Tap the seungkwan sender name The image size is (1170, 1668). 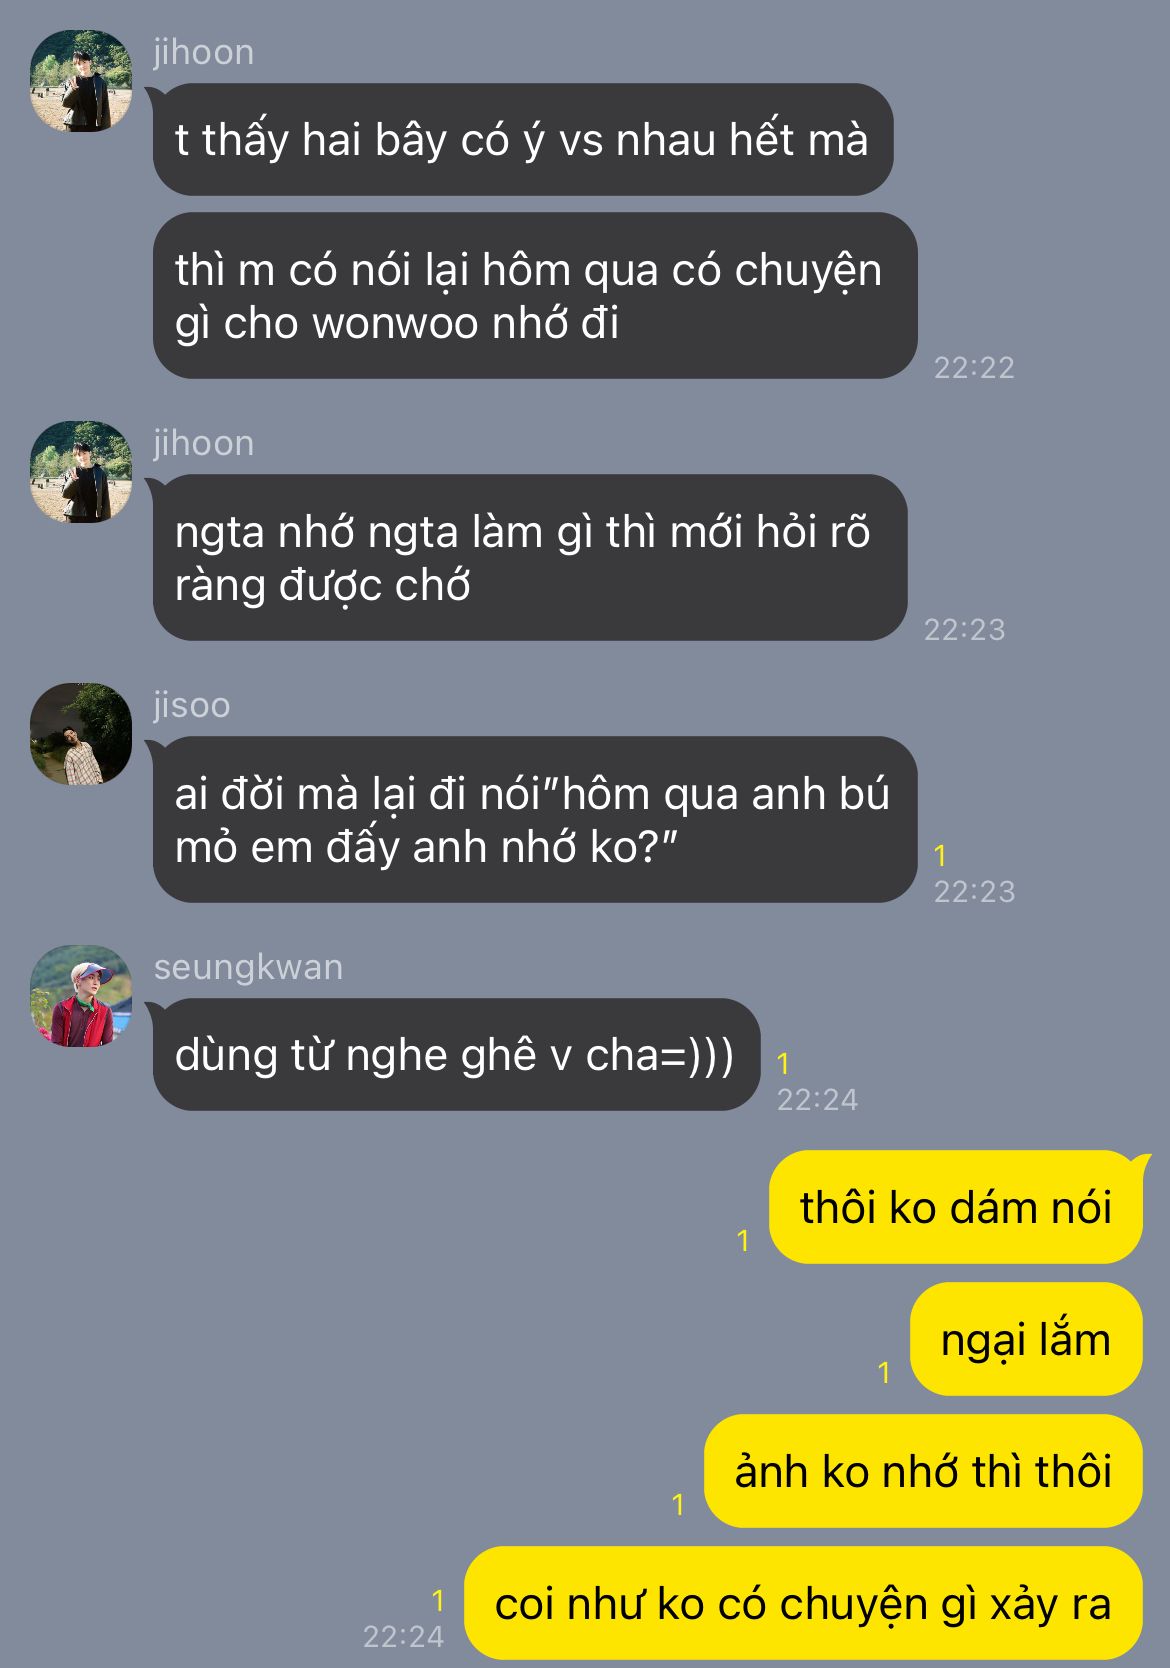248,967
